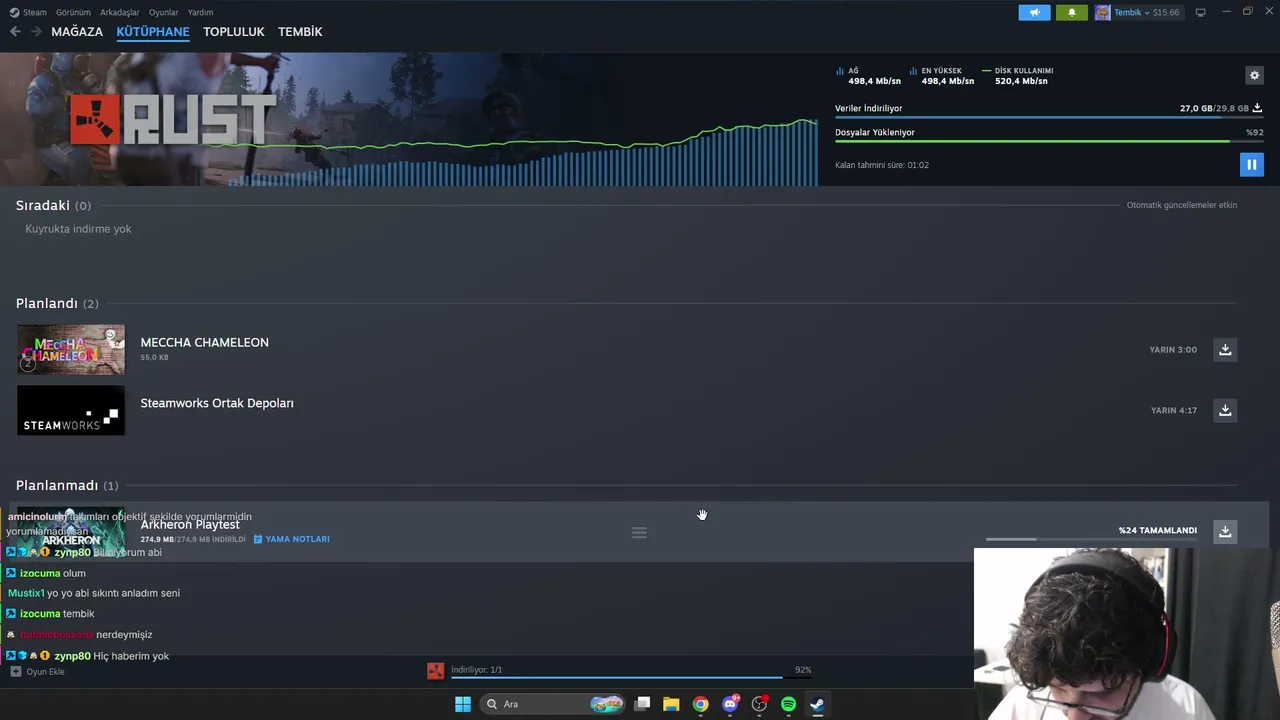
Task: Click the Arkheron Playtest title
Action: click(x=190, y=524)
